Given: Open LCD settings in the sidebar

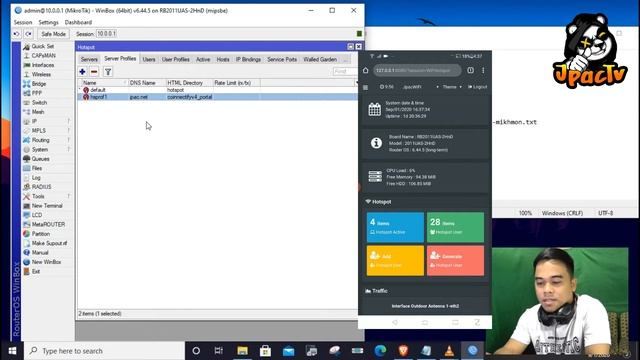Looking at the screenshot, I should [37, 215].
